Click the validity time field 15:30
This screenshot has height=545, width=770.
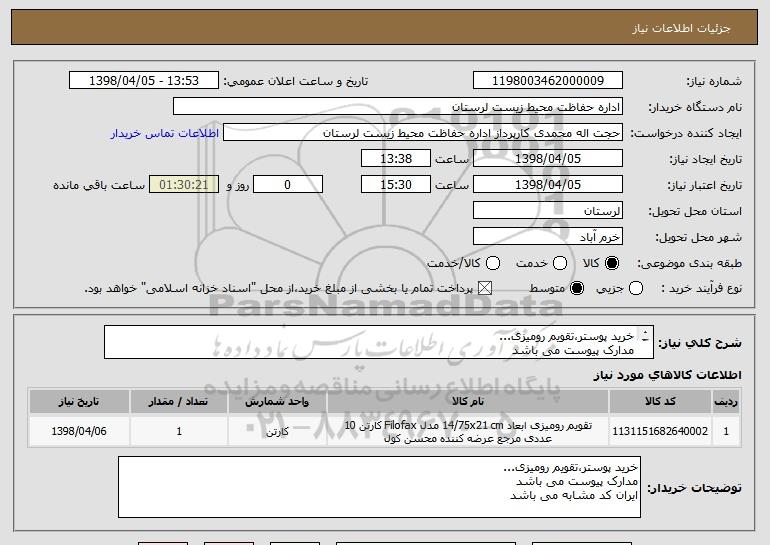click(396, 185)
